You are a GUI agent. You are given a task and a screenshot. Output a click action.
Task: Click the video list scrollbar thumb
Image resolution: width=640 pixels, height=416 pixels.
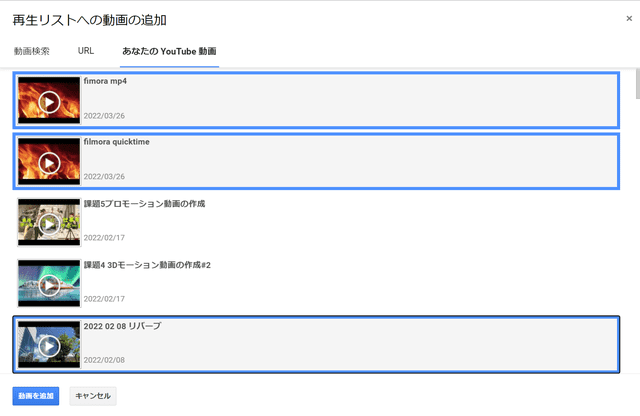click(638, 84)
